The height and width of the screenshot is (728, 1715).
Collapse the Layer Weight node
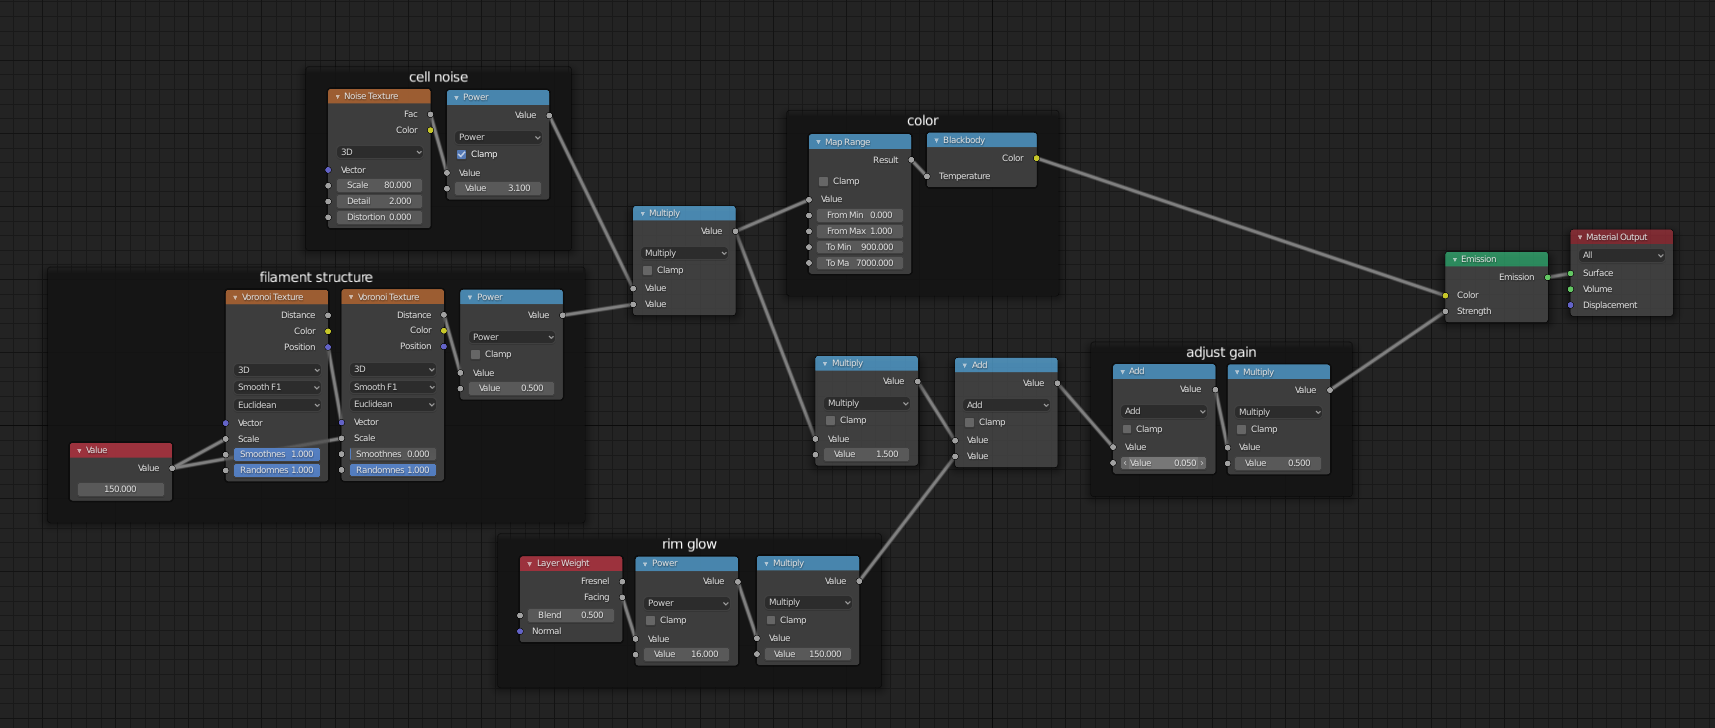530,564
